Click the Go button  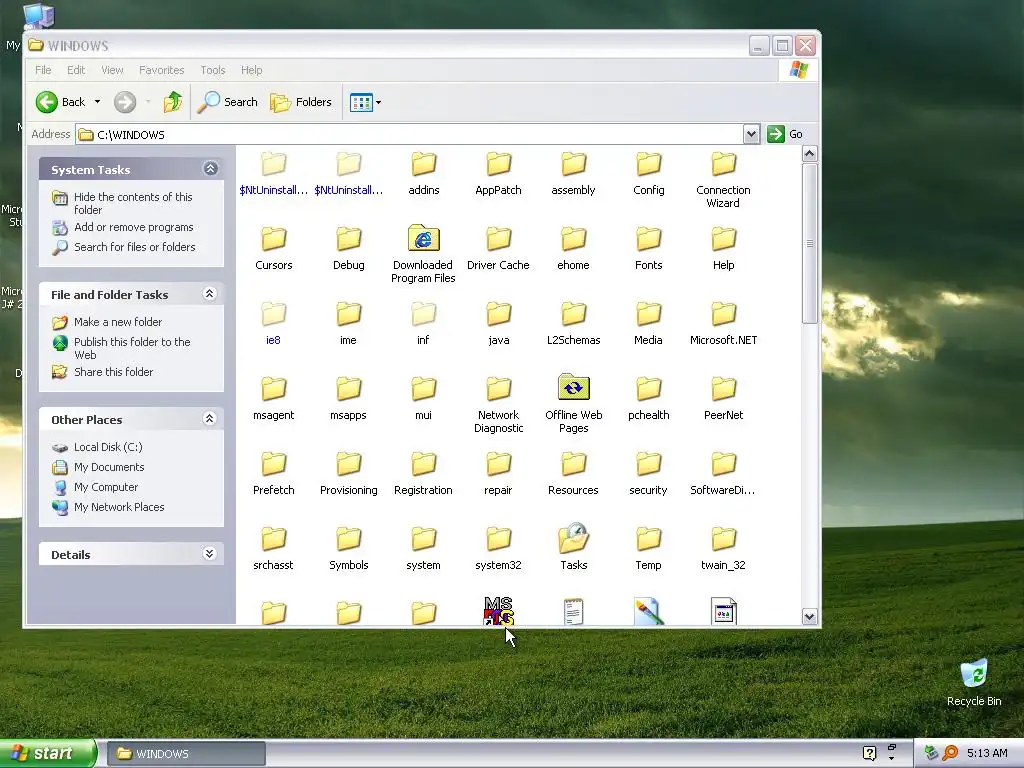[784, 134]
